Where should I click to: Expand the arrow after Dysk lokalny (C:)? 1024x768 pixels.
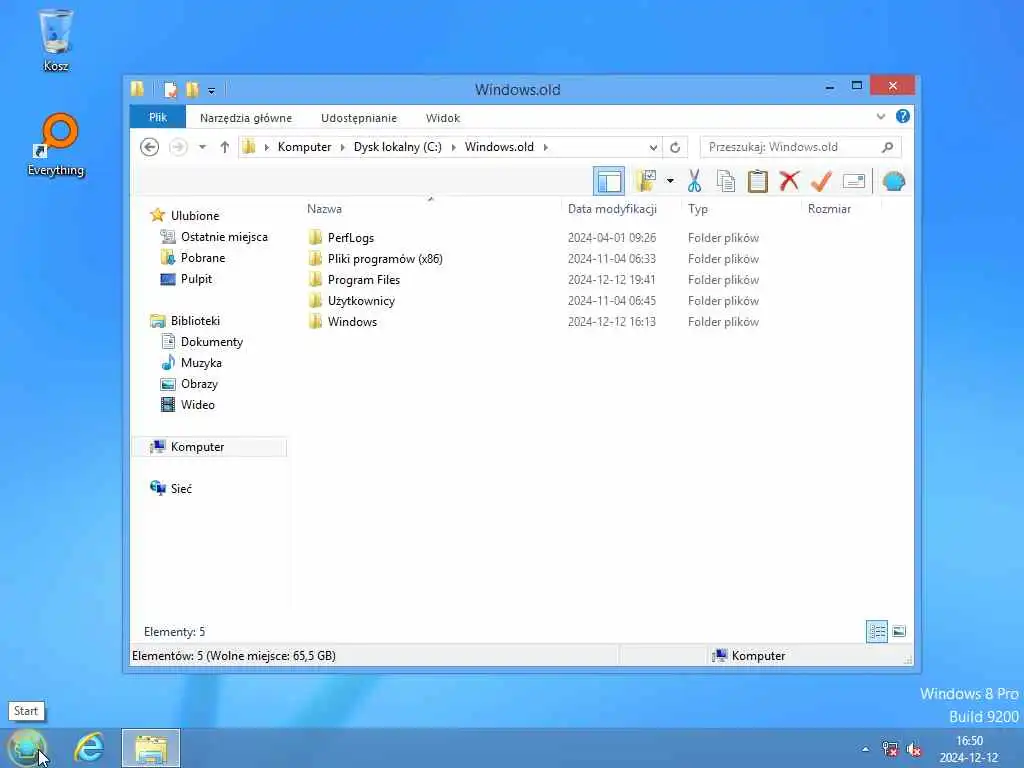[x=453, y=148]
